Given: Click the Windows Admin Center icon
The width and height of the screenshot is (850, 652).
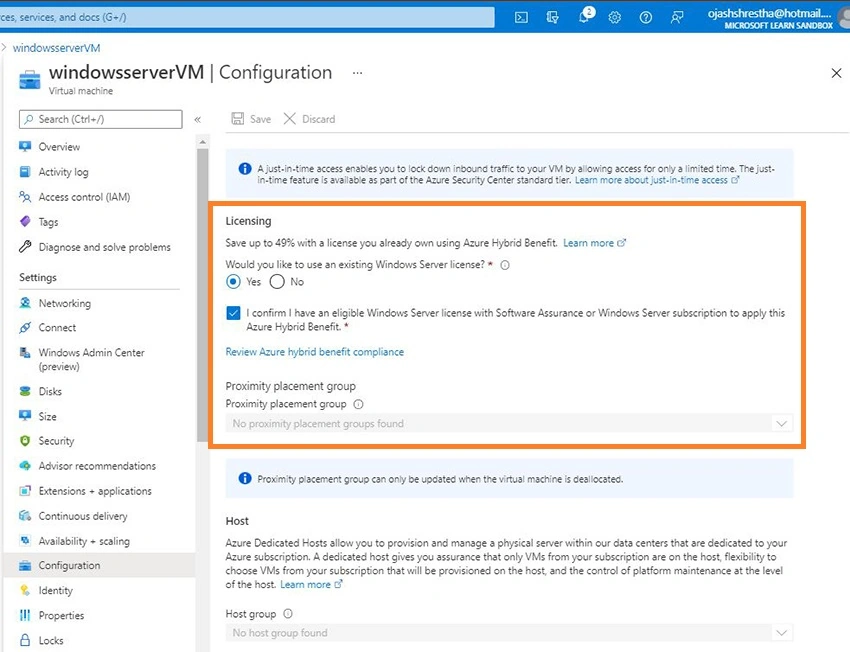Looking at the screenshot, I should pyautogui.click(x=25, y=352).
